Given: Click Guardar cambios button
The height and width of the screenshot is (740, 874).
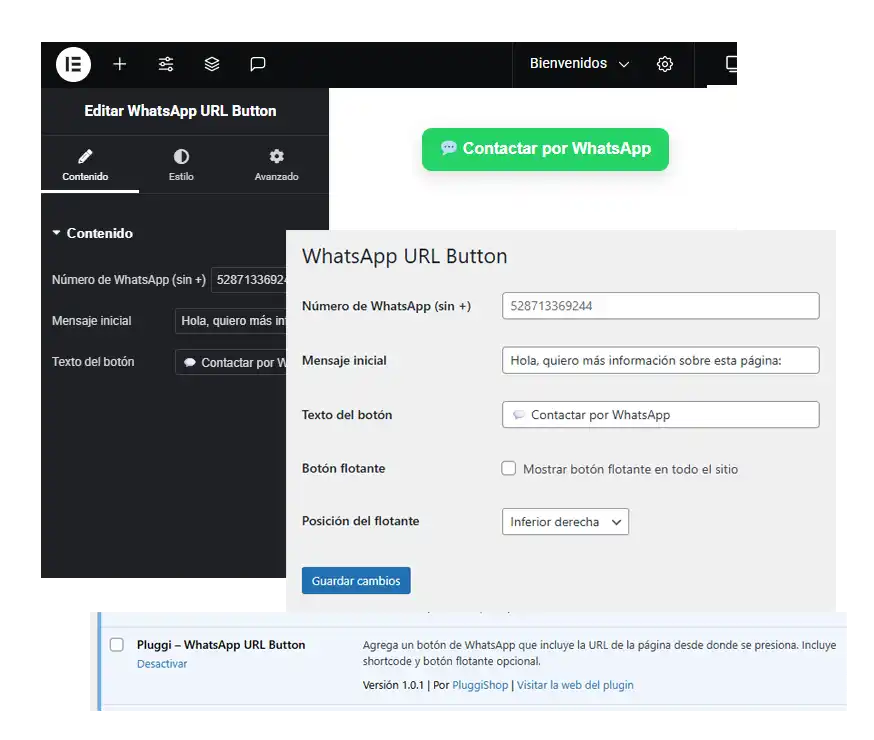Looking at the screenshot, I should pos(356,581).
